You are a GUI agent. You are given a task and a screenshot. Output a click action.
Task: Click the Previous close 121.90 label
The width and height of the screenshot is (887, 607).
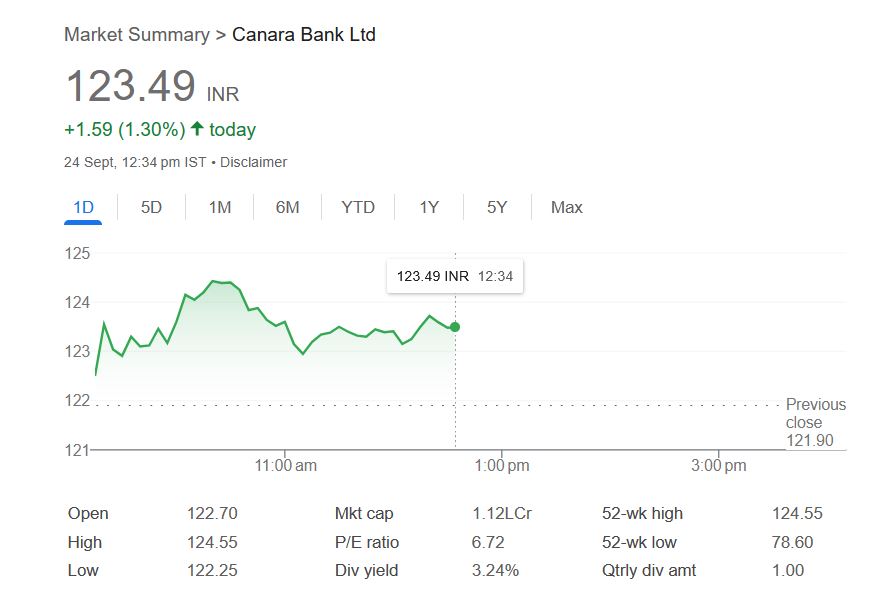815,422
